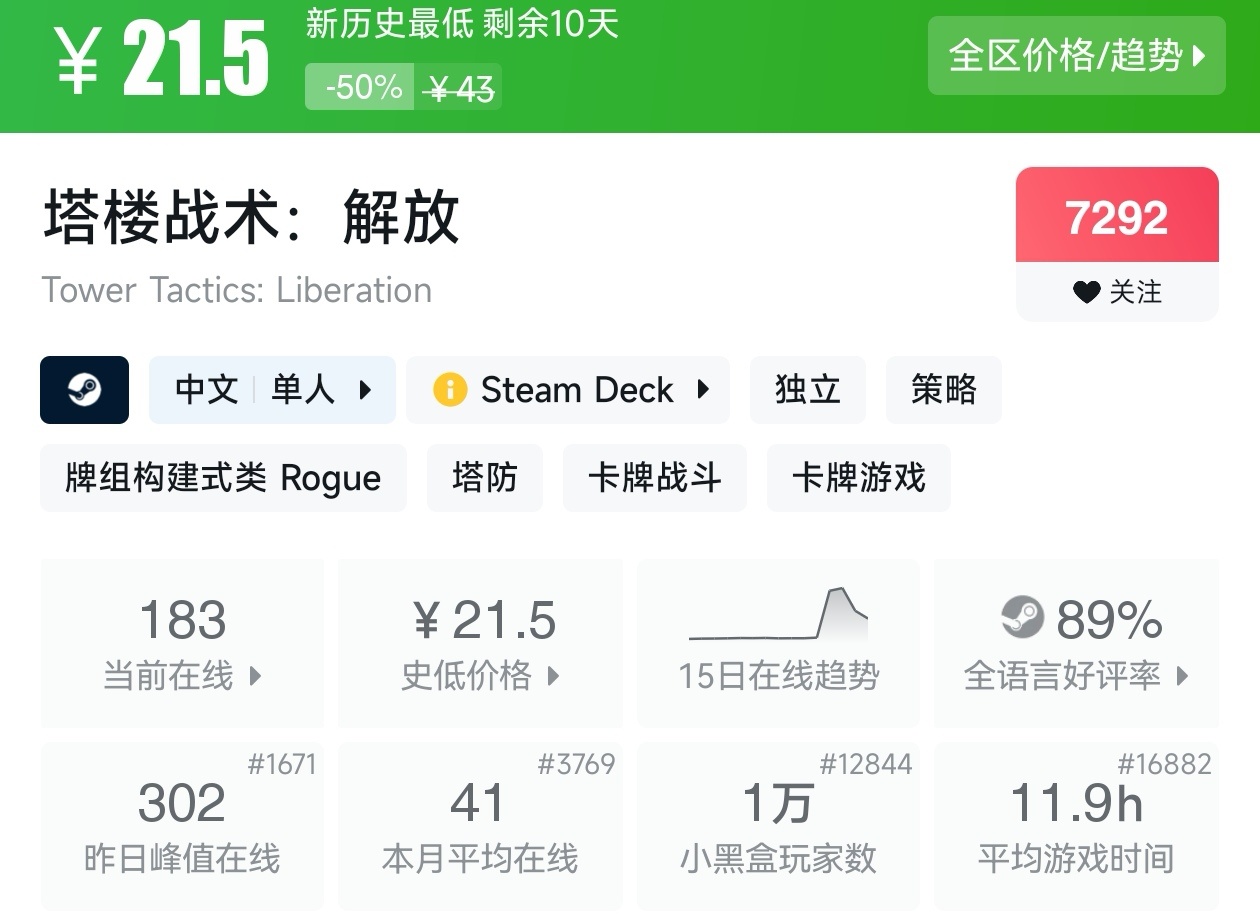Select the 独立 tag
1260x922 pixels.
[807, 390]
